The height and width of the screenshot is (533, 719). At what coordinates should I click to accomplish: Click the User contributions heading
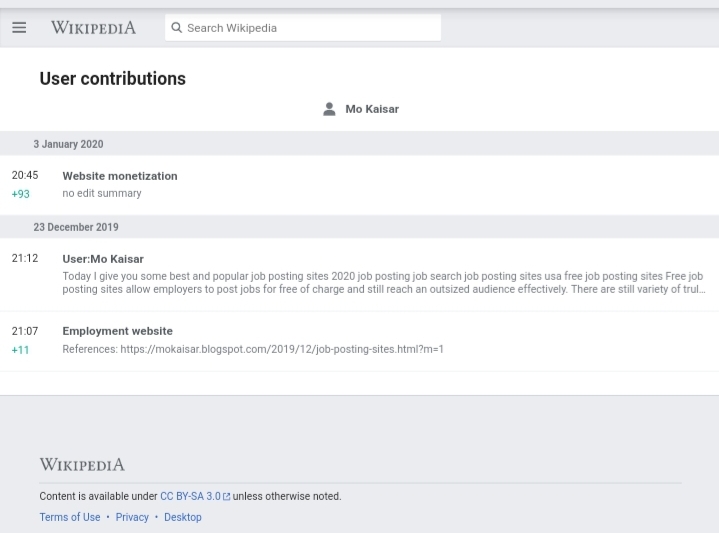(113, 79)
